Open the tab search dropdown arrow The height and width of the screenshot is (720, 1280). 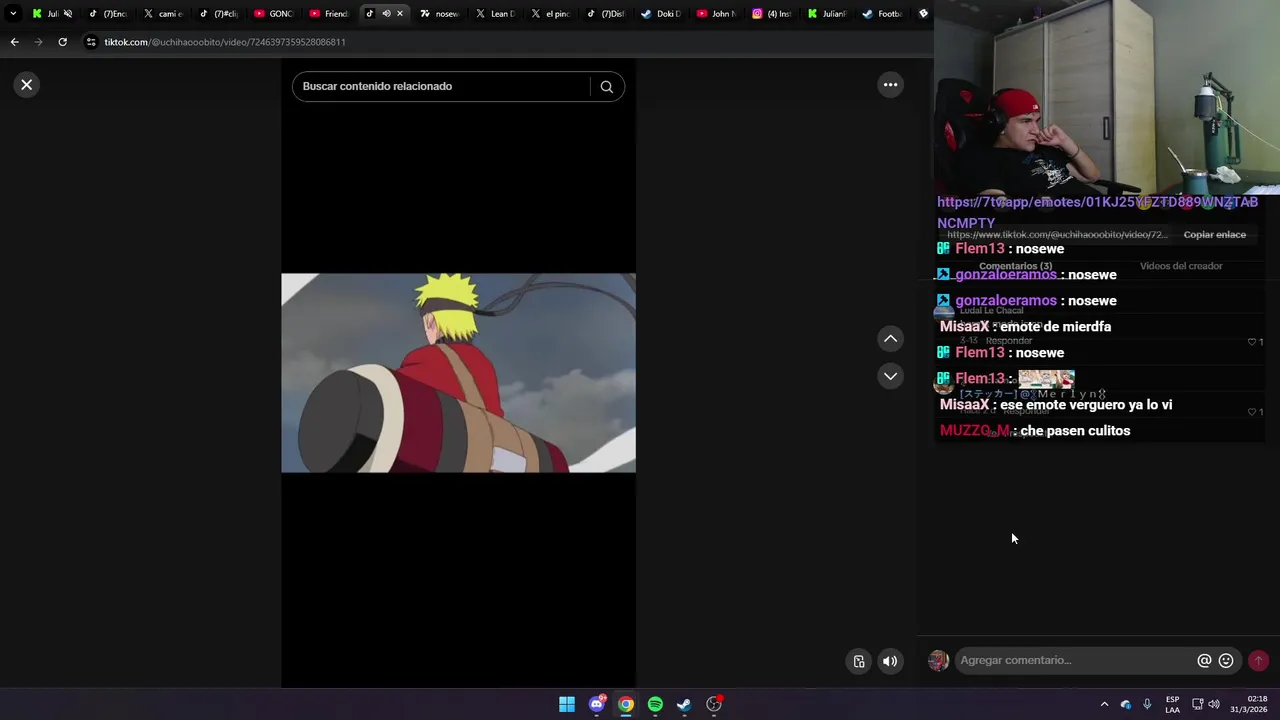[x=12, y=14]
